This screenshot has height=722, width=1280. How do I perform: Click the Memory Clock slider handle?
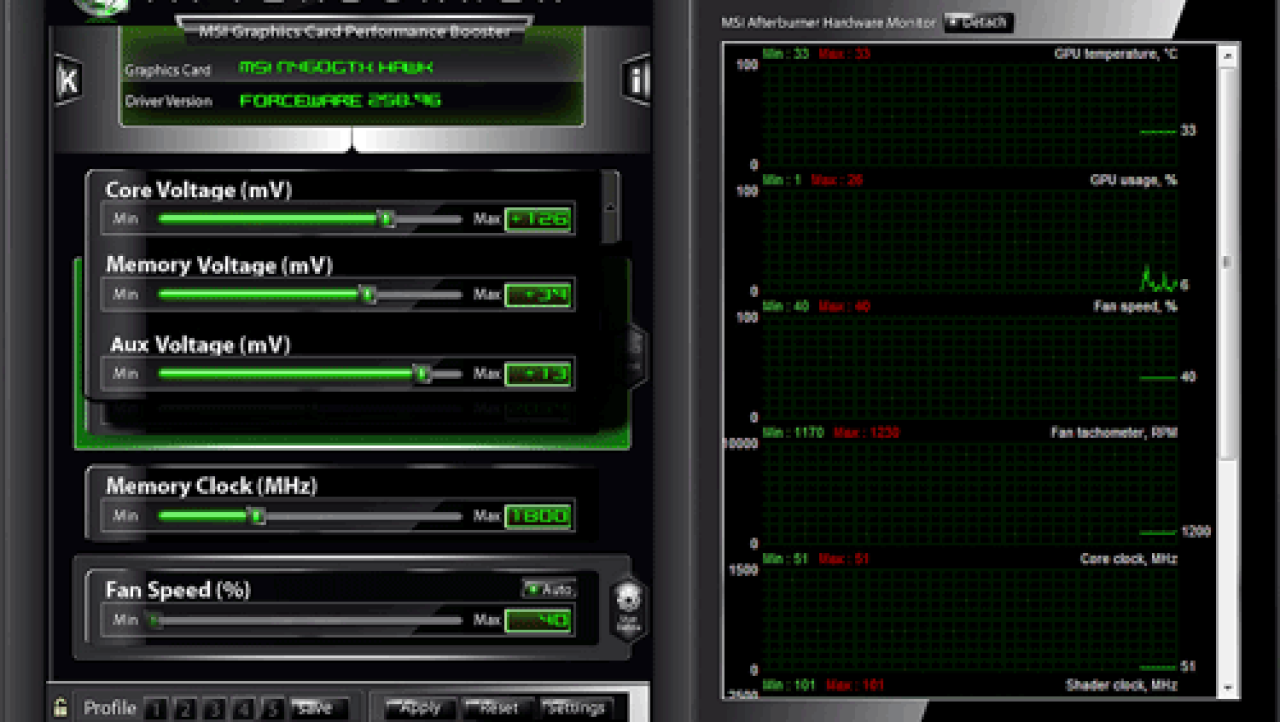click(x=257, y=516)
